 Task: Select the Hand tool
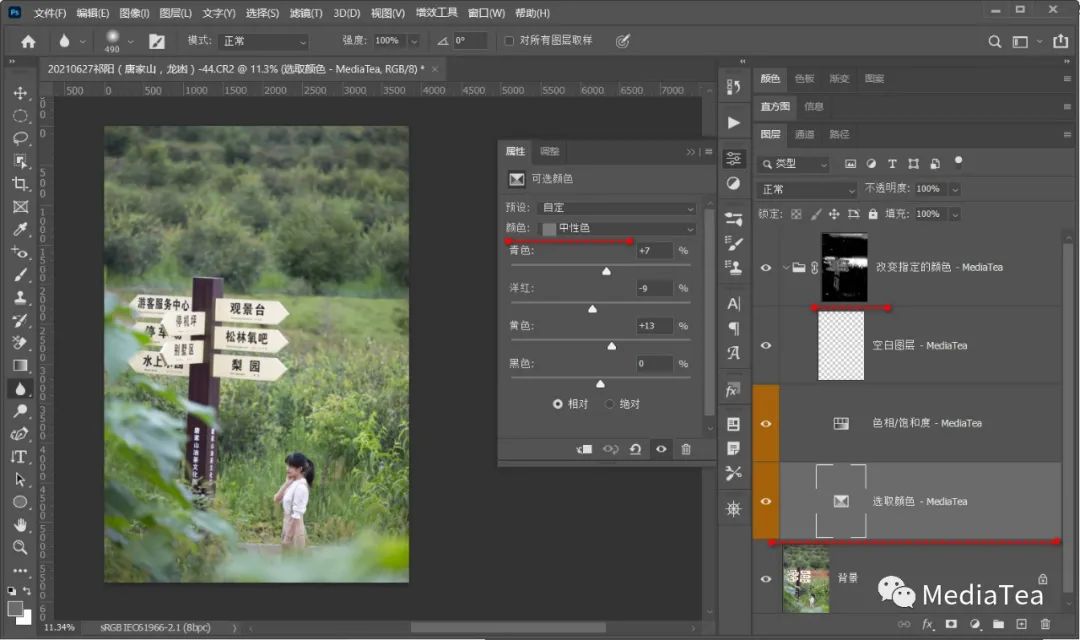pyautogui.click(x=20, y=525)
